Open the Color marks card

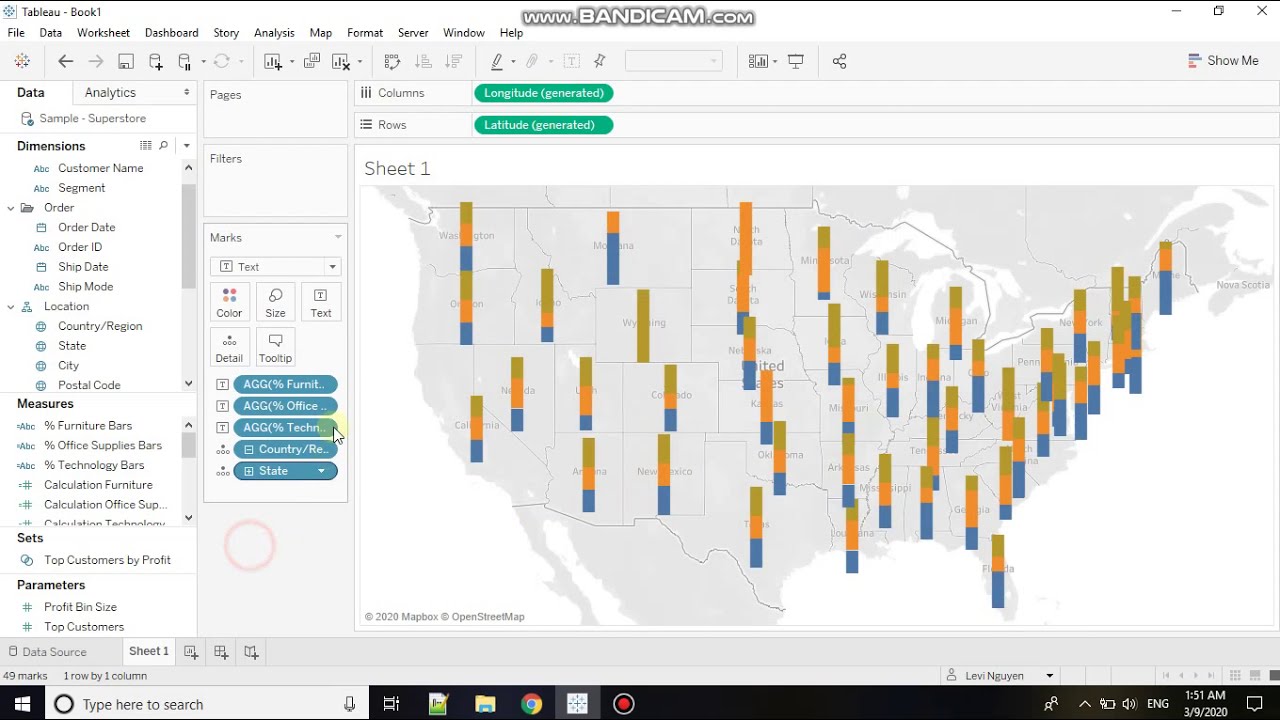point(229,302)
